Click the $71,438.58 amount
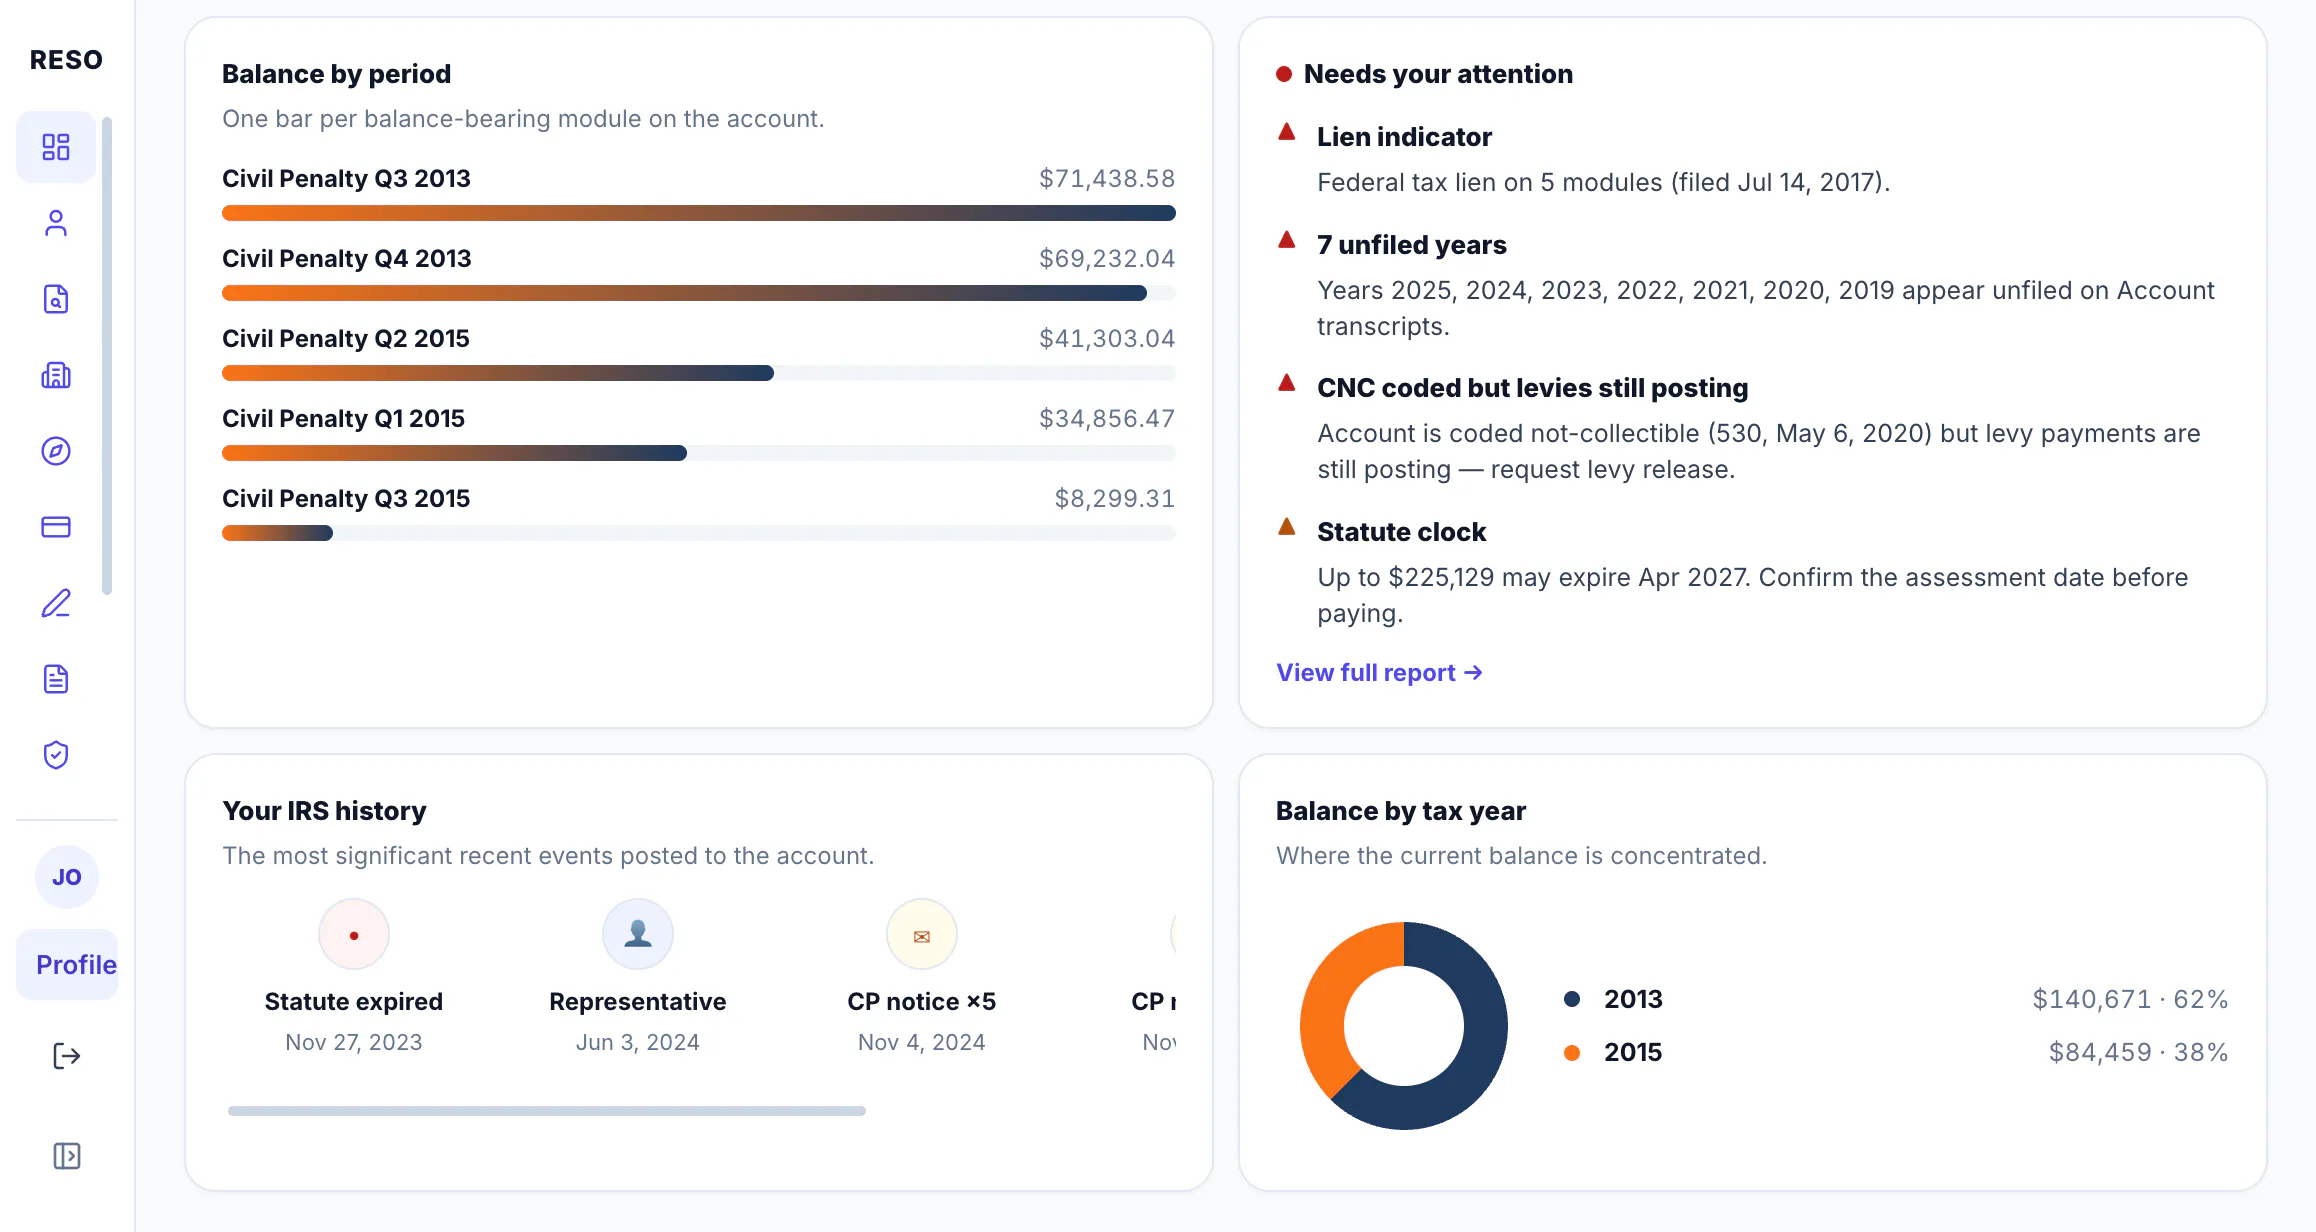 [1107, 178]
